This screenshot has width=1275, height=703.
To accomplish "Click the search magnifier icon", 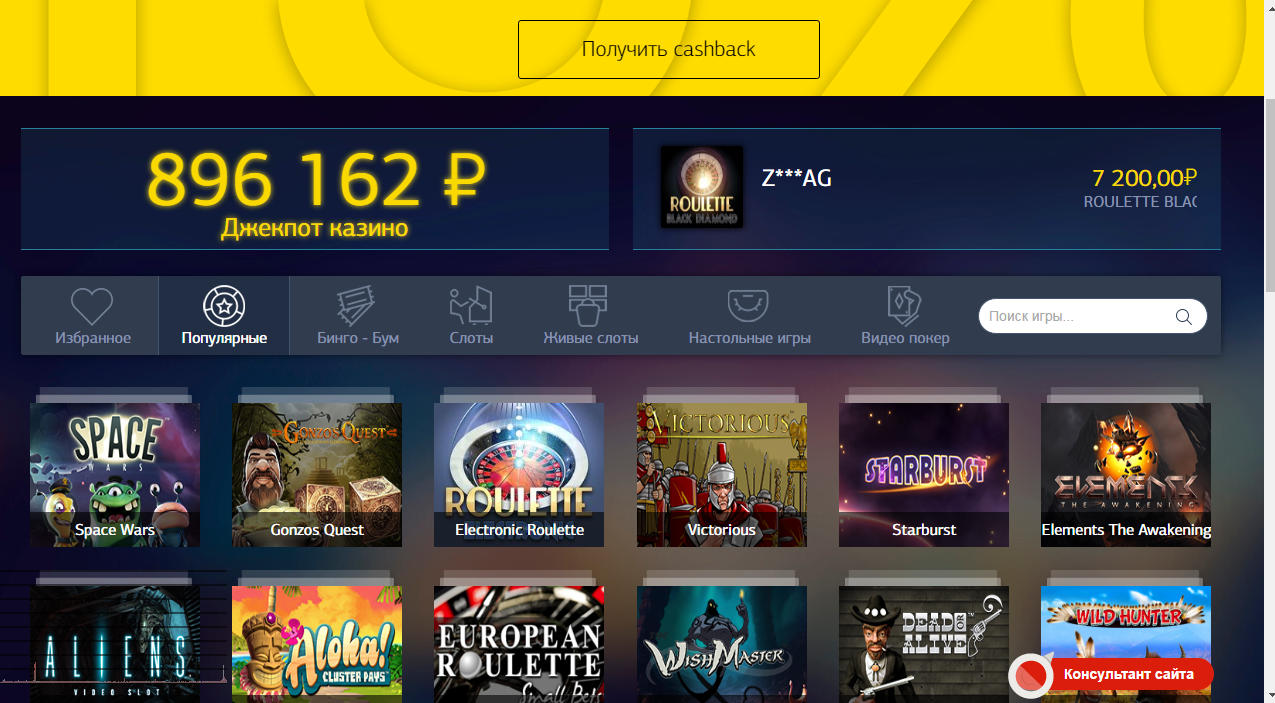I will pyautogui.click(x=1184, y=317).
